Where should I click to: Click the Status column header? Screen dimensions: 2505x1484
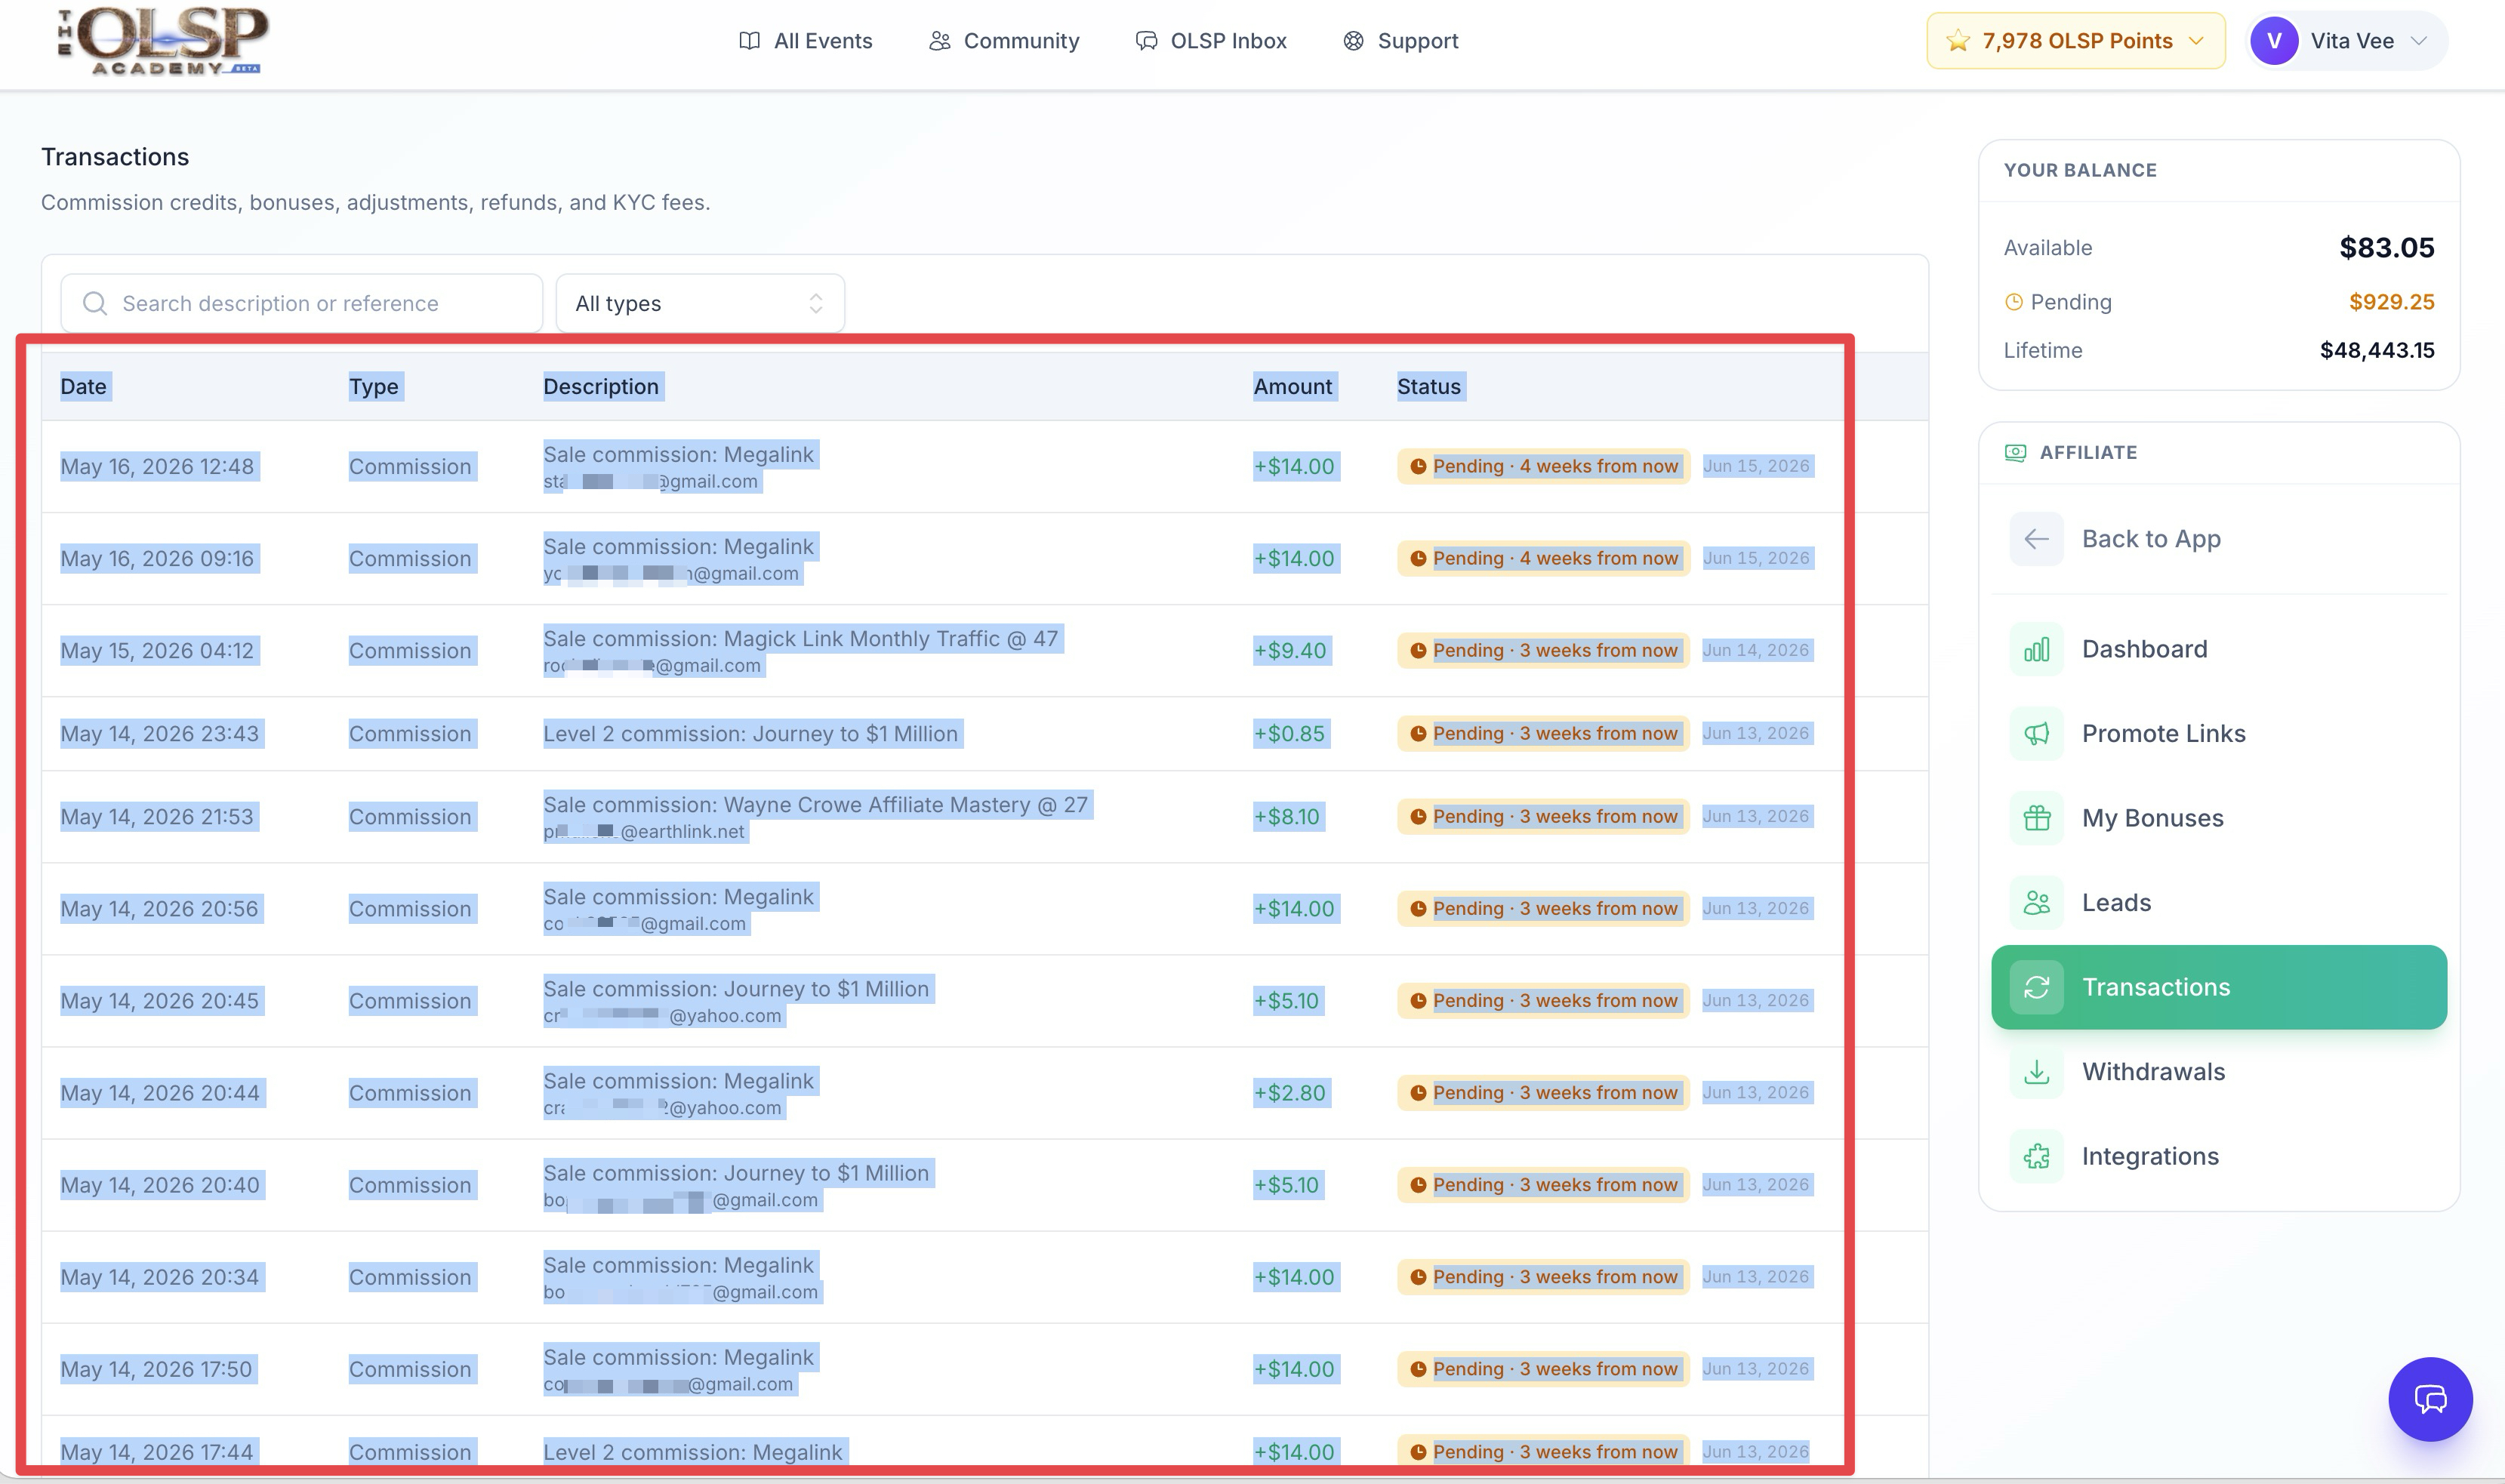[1429, 387]
